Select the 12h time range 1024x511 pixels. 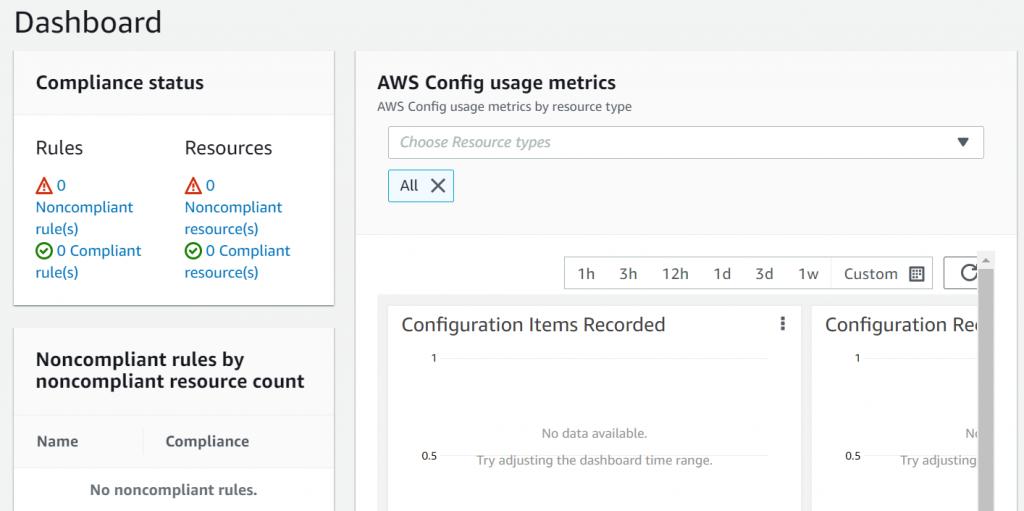click(675, 274)
